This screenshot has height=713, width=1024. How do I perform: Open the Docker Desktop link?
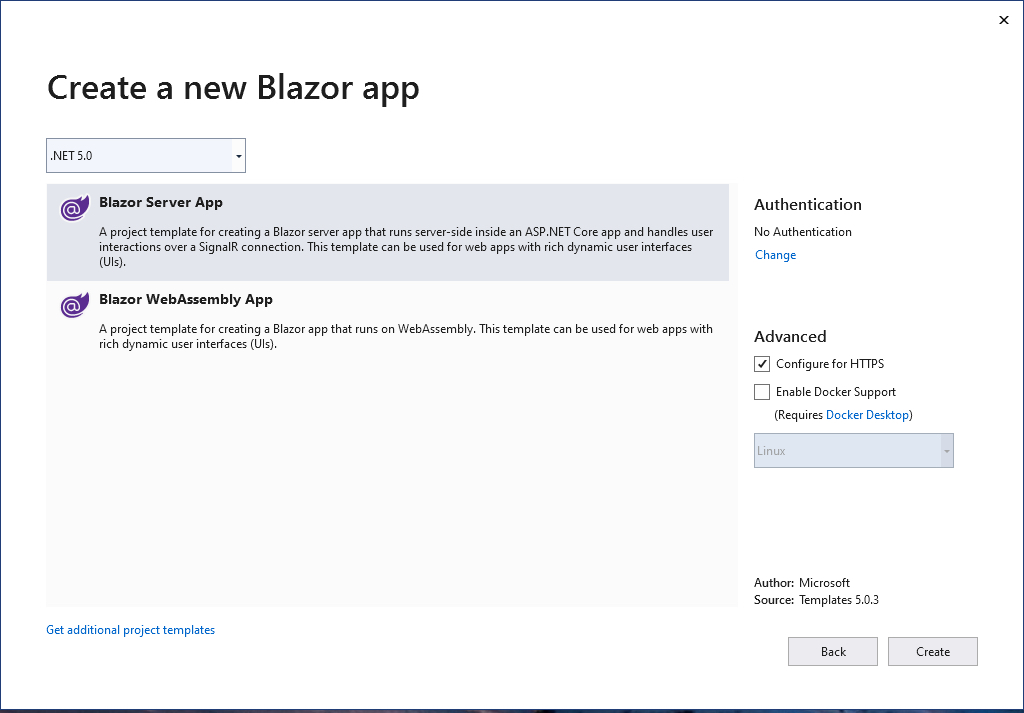coord(867,415)
